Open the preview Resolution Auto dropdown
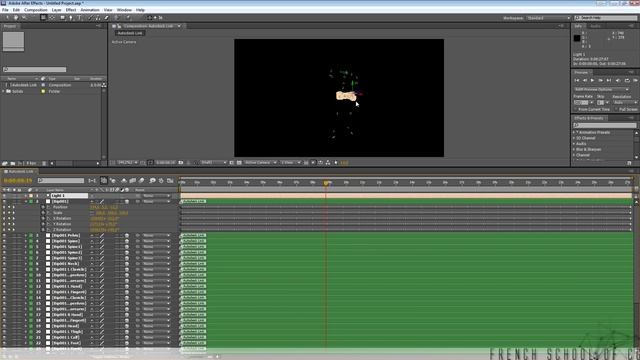Screen dimensions: 640x360 coord(624,102)
